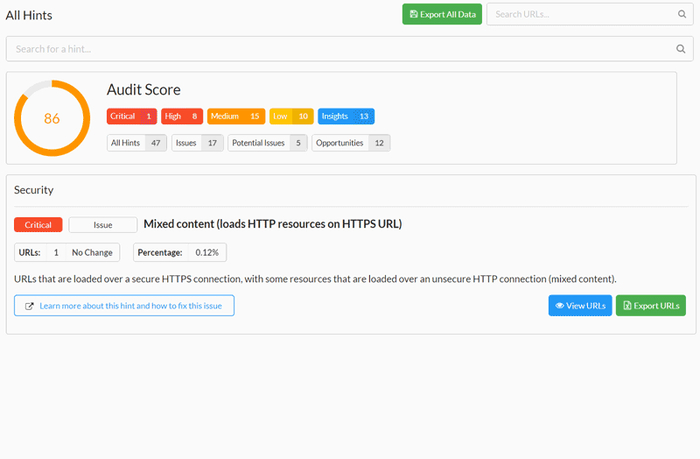Open the Mixed content hint title
This screenshot has height=459, width=700.
click(273, 224)
